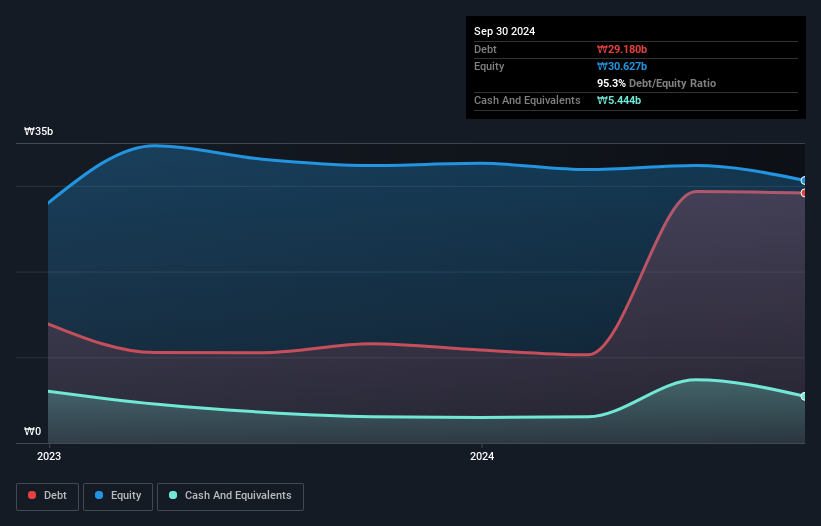Click Cash And Equivalents label in tooltip
The width and height of the screenshot is (821, 526).
527,100
